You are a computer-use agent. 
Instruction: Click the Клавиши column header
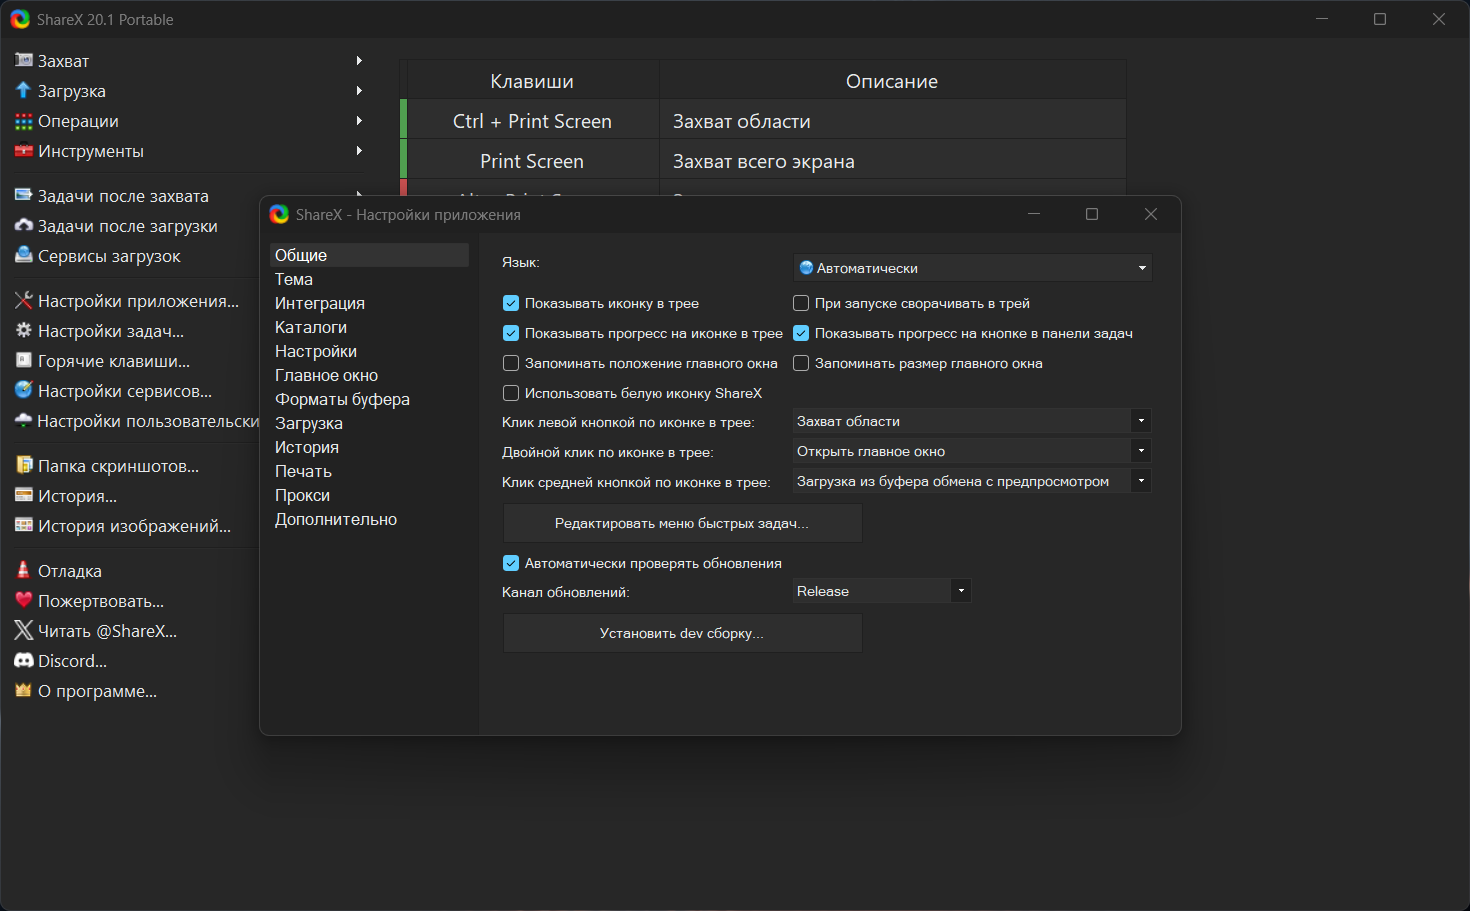tap(532, 81)
